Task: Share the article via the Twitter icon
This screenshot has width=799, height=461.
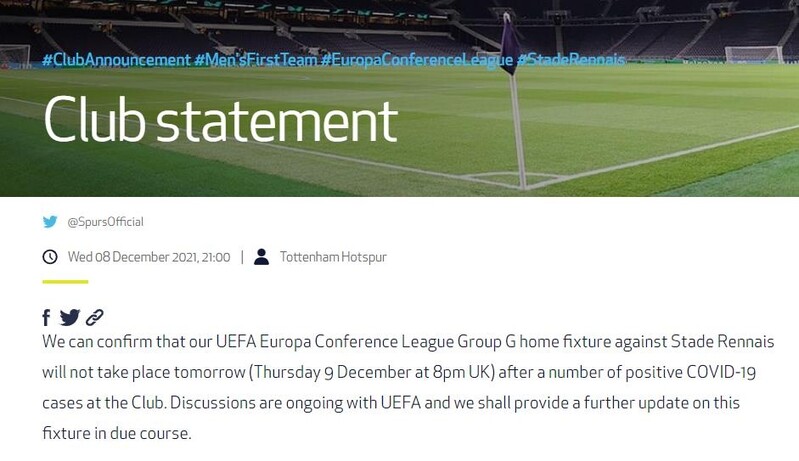Action: click(69, 318)
